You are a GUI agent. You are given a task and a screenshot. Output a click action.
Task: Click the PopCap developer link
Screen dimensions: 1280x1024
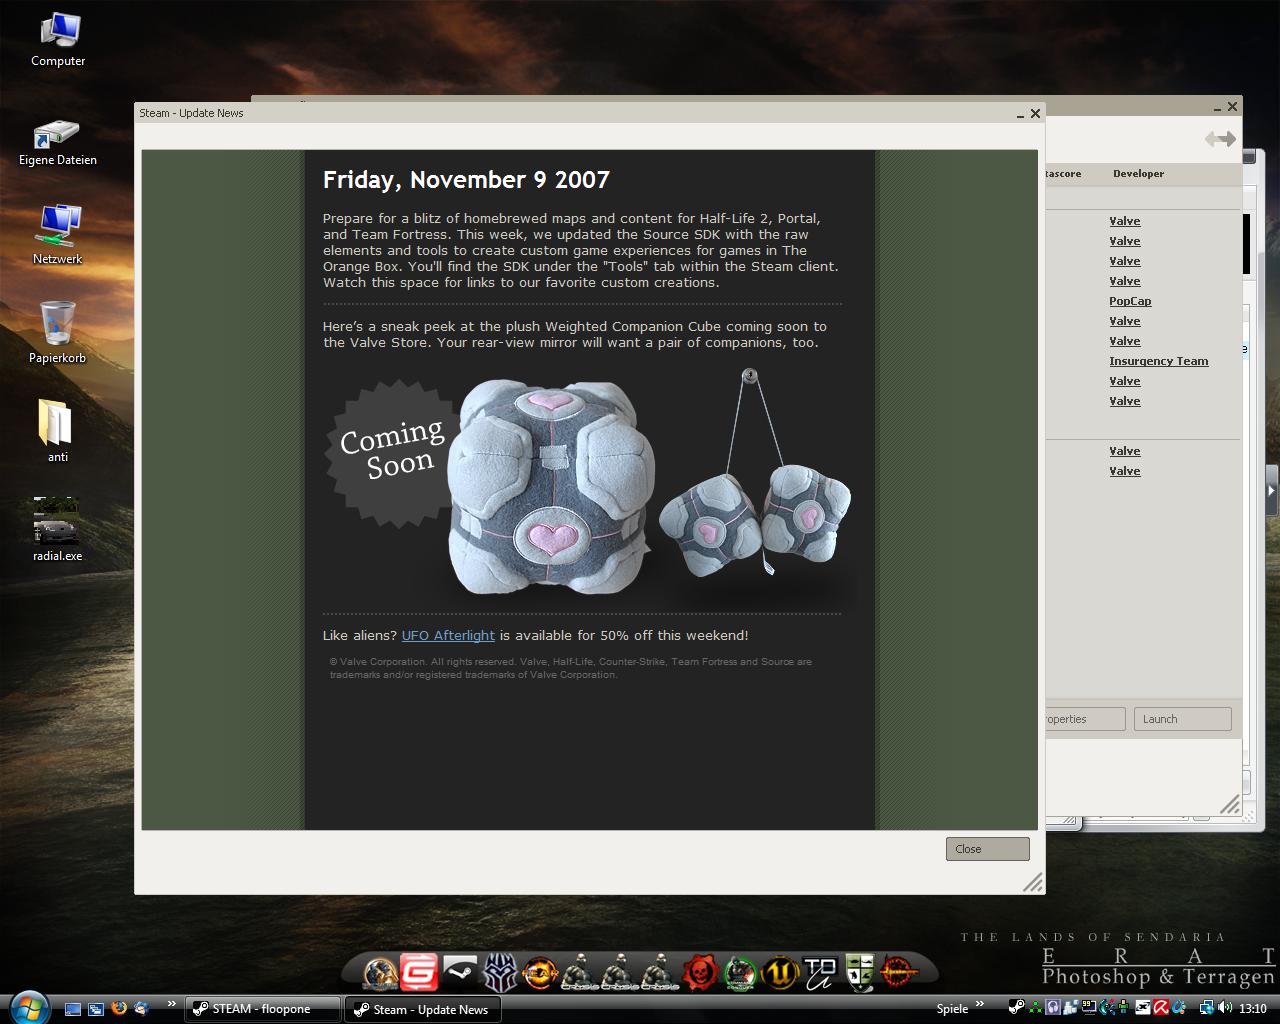[x=1130, y=301]
